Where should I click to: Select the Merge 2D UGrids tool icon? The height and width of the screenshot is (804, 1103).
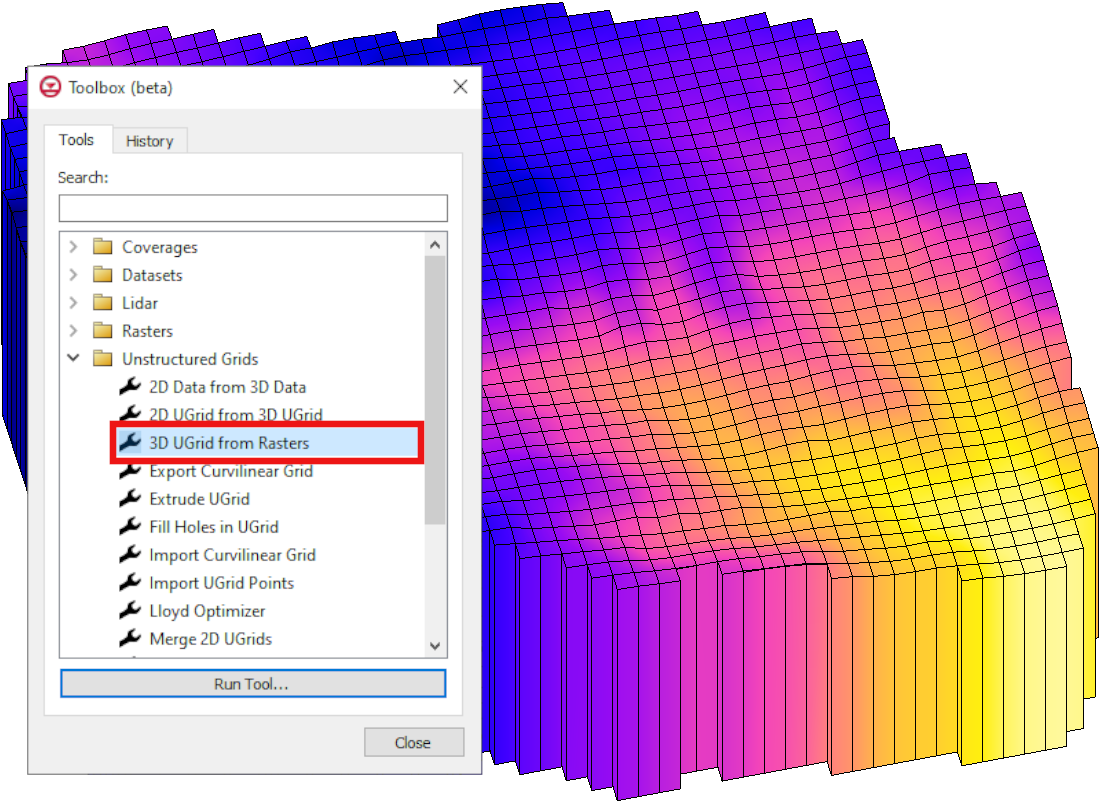pyautogui.click(x=128, y=639)
